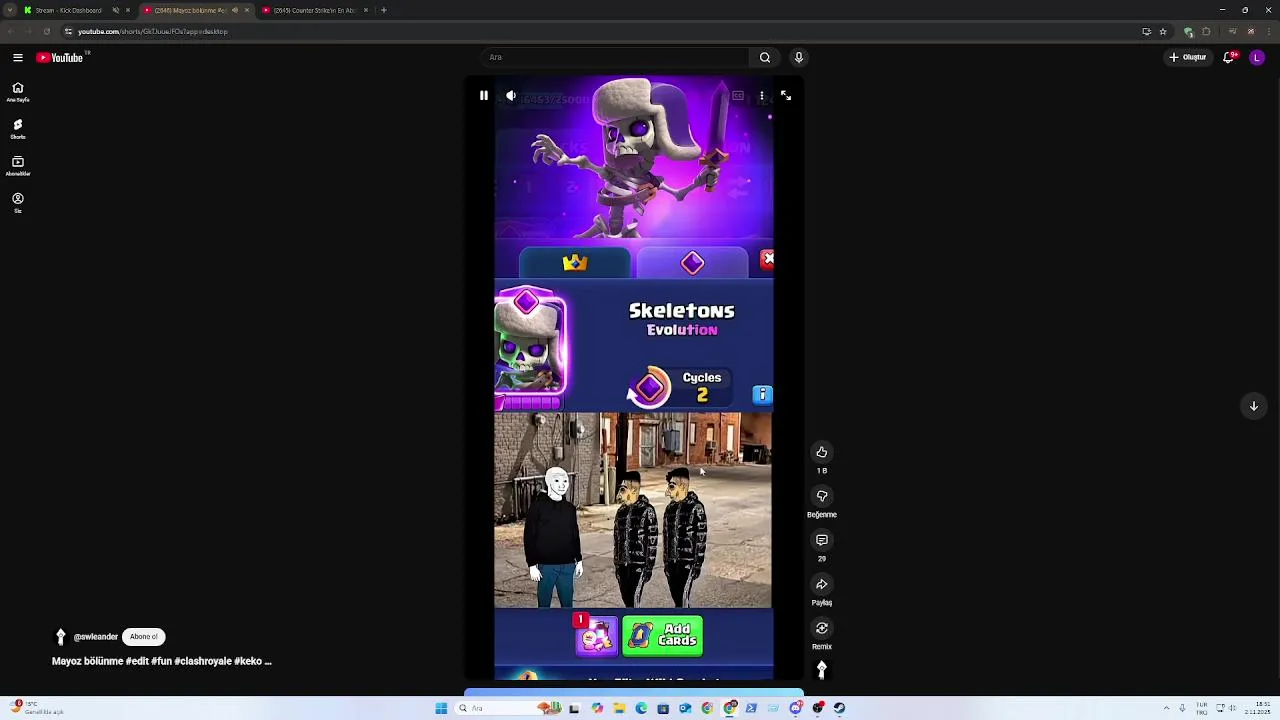Go to the YouTube home logo
This screenshot has width=1280, height=720.
[60, 58]
